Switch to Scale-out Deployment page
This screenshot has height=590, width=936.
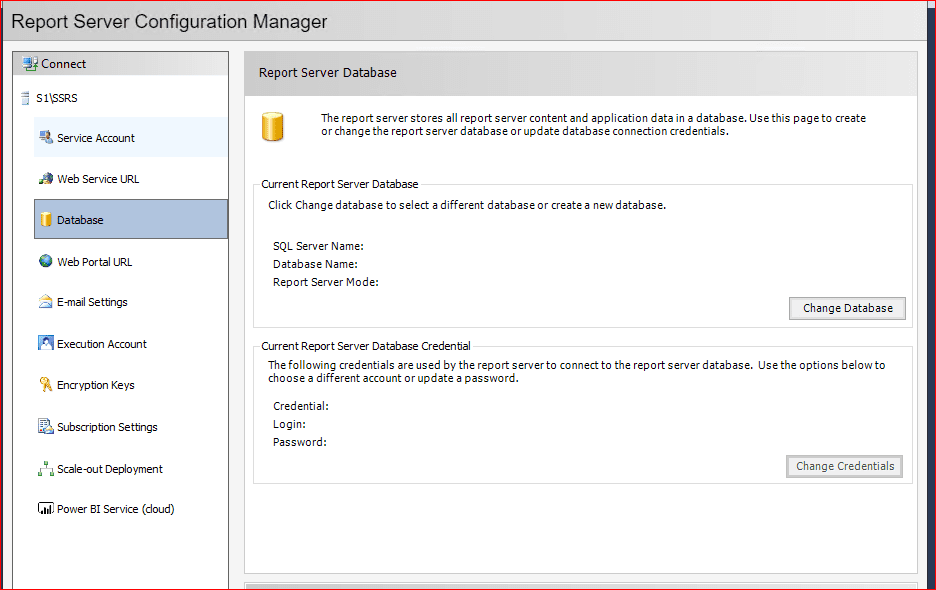click(x=110, y=469)
